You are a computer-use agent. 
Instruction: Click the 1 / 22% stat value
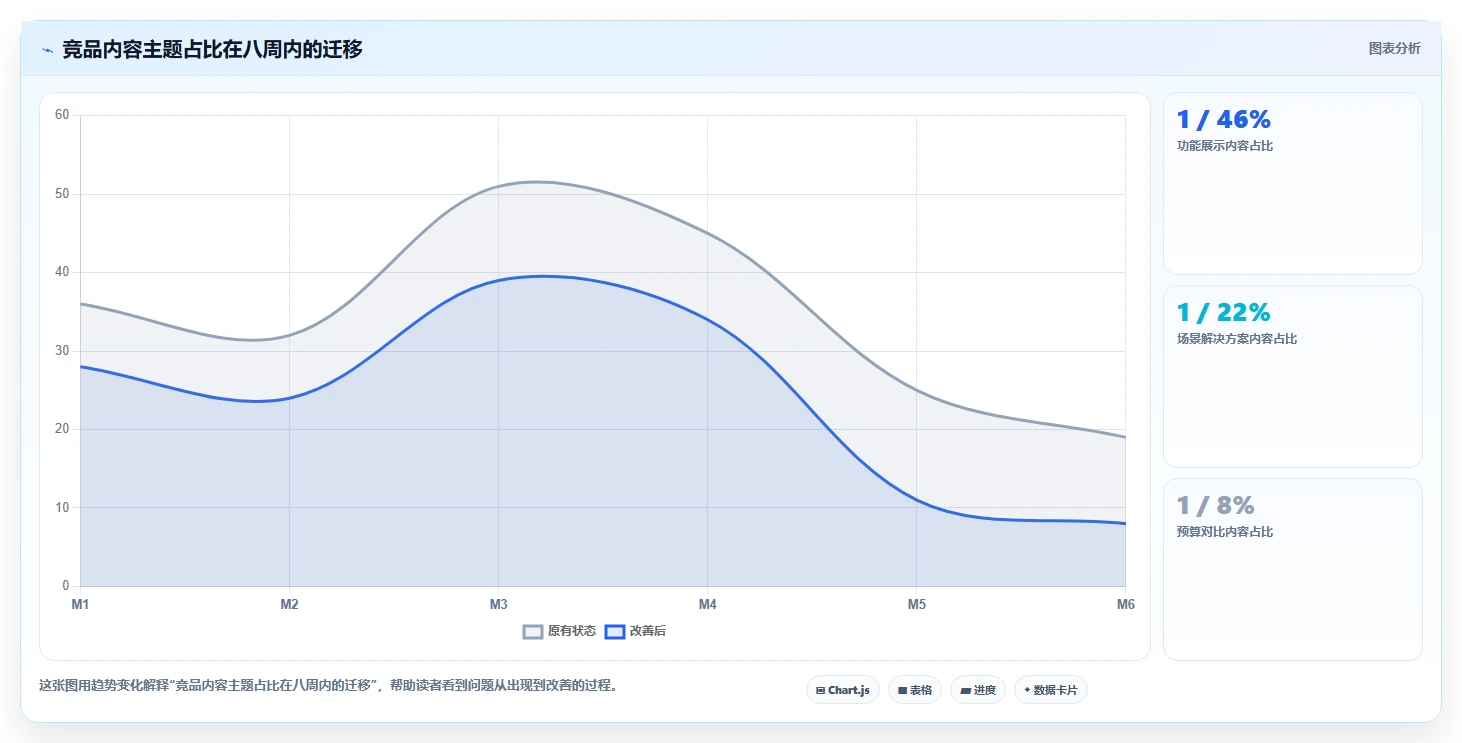(1224, 313)
